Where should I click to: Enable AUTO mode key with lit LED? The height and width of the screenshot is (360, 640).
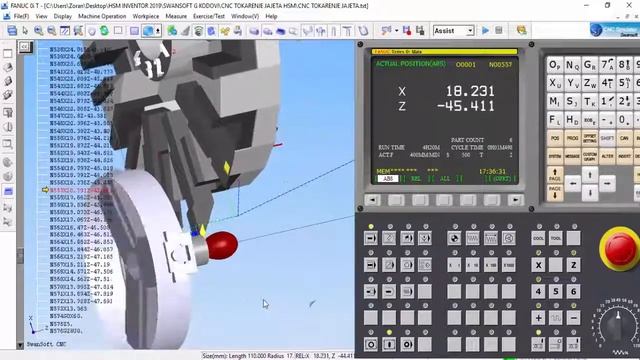point(371,238)
